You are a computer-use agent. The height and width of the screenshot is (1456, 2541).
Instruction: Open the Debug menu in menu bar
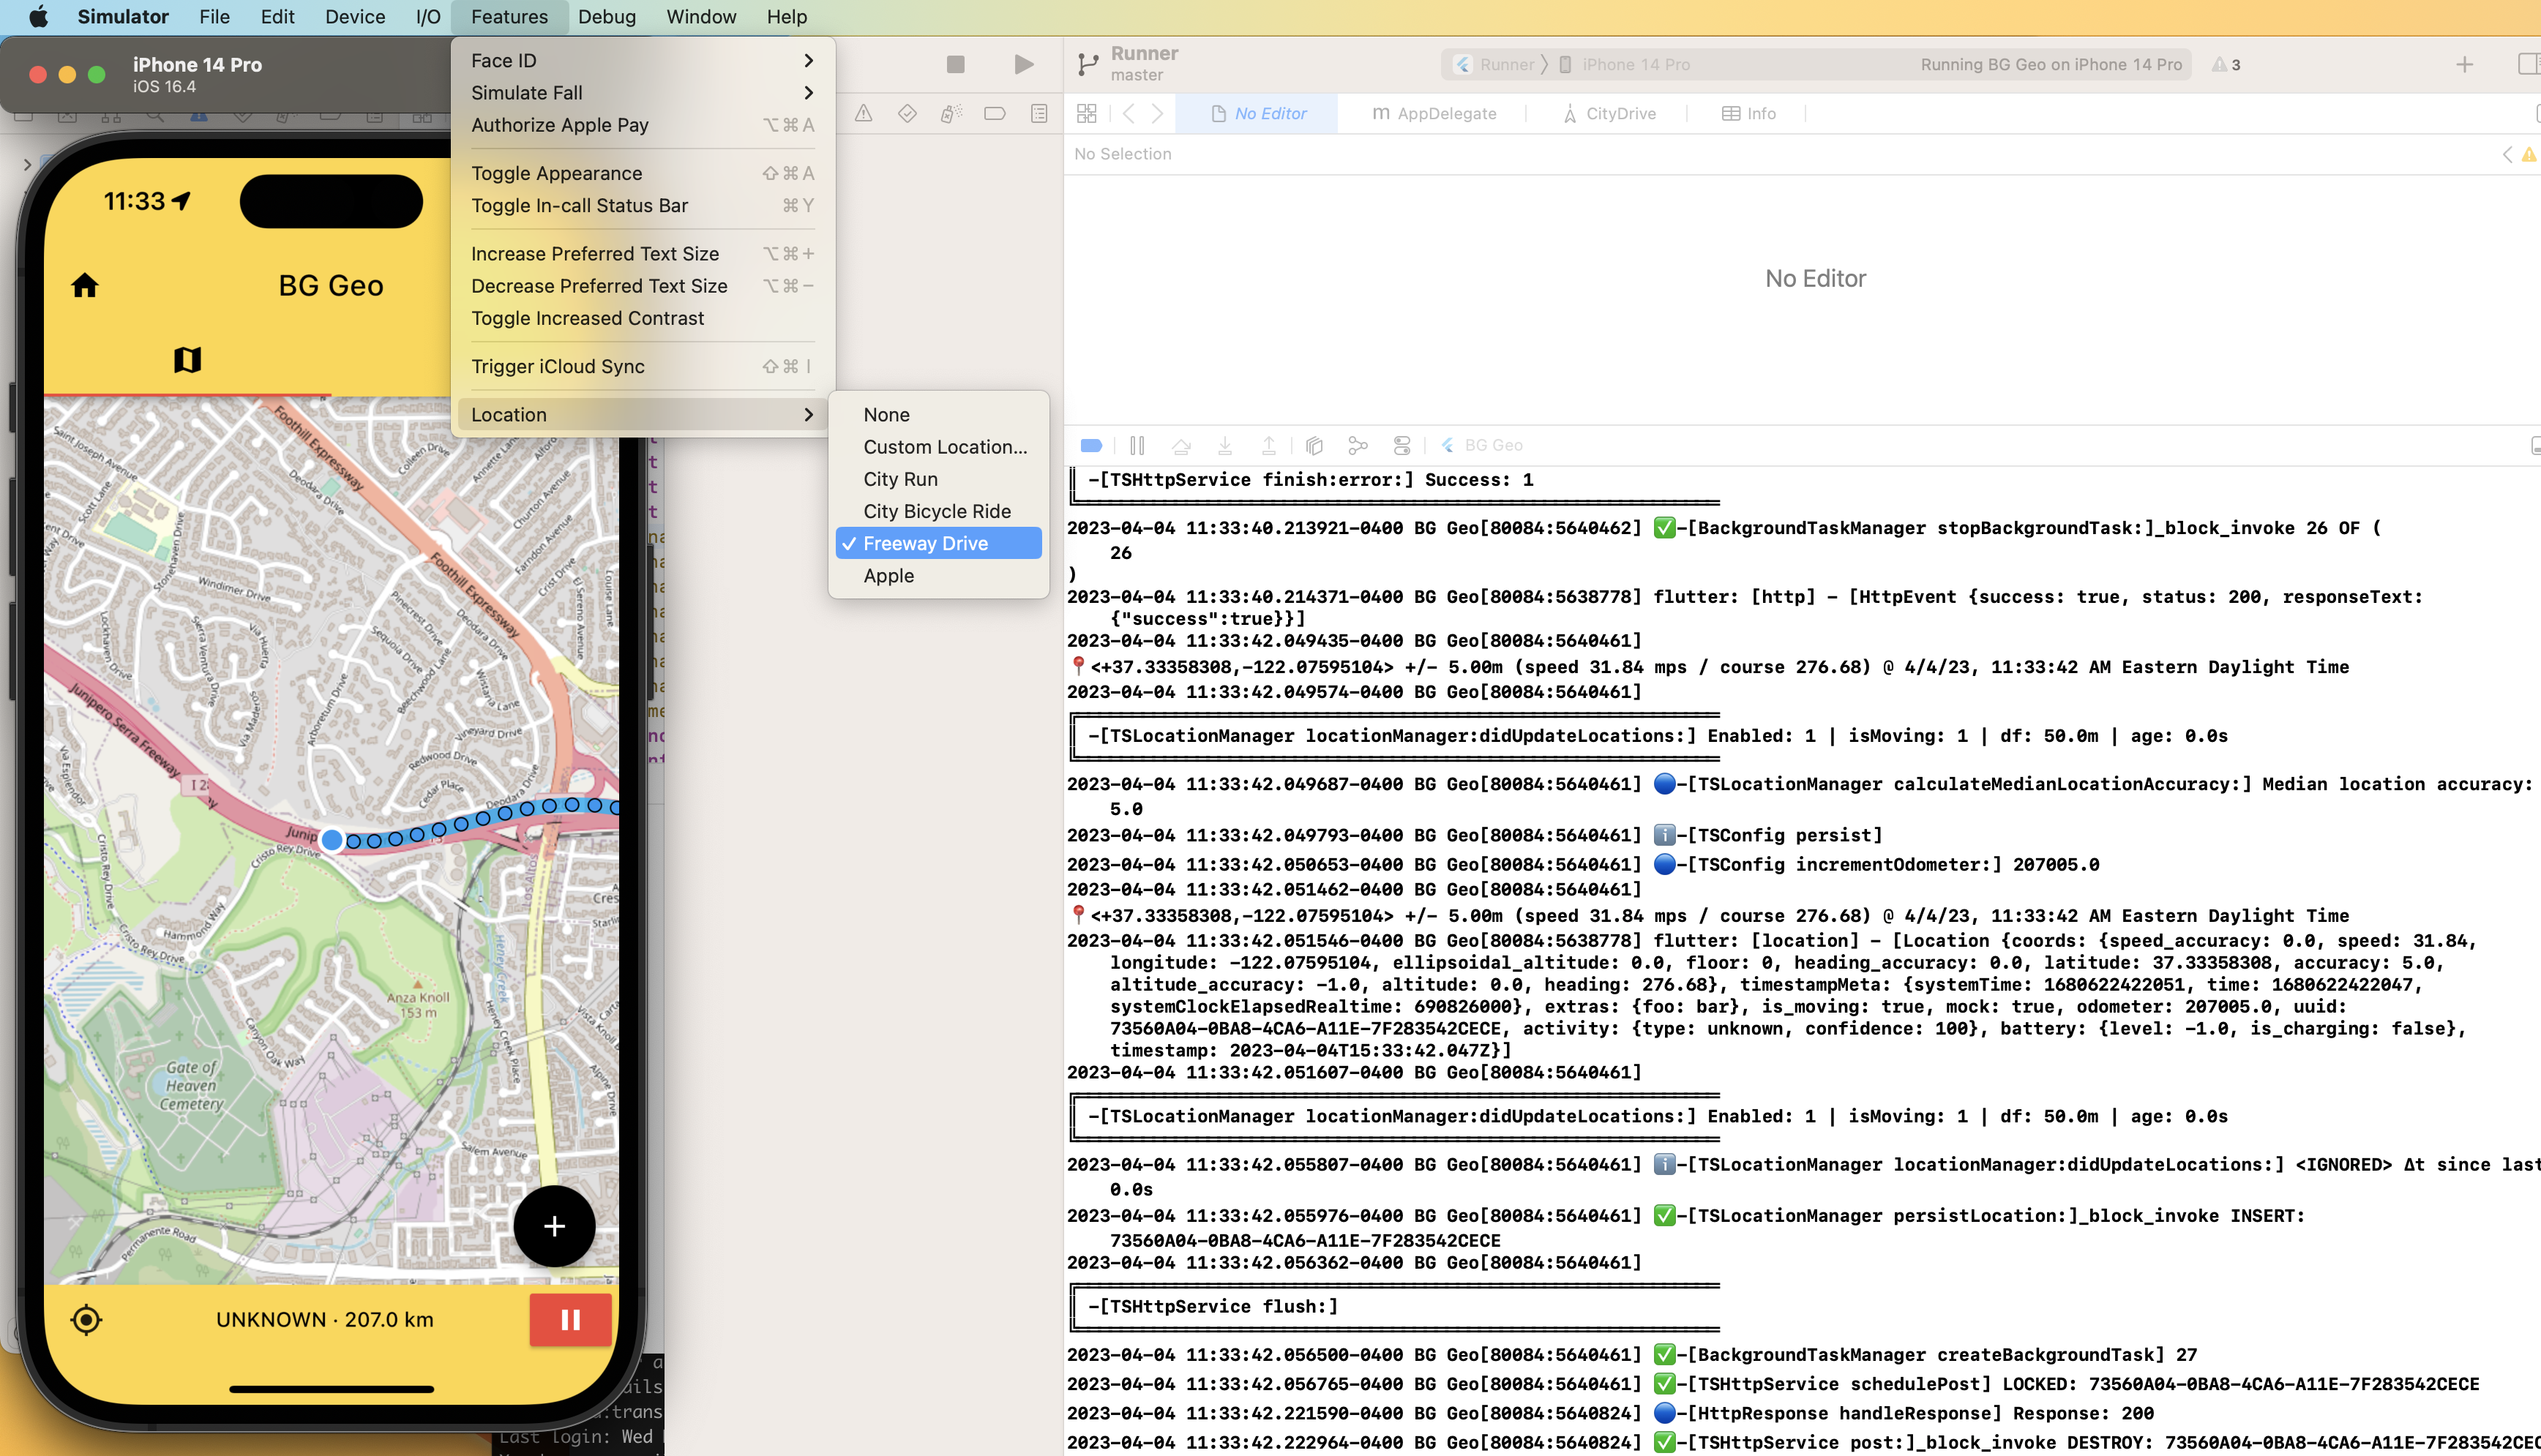coord(606,17)
